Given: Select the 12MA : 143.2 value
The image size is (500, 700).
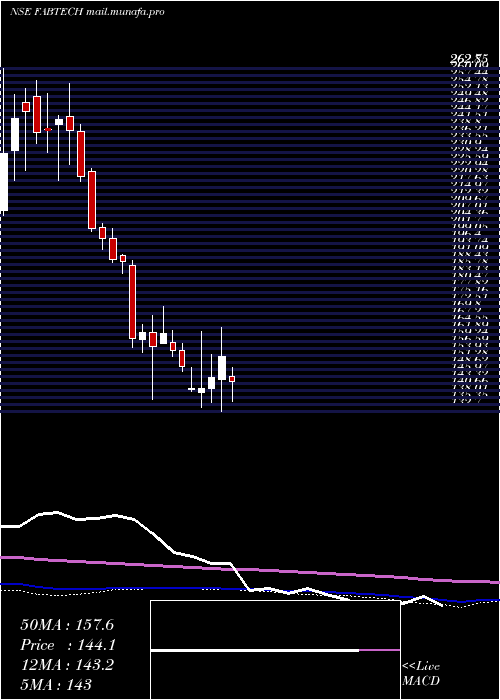Looking at the screenshot, I should (x=67, y=665).
